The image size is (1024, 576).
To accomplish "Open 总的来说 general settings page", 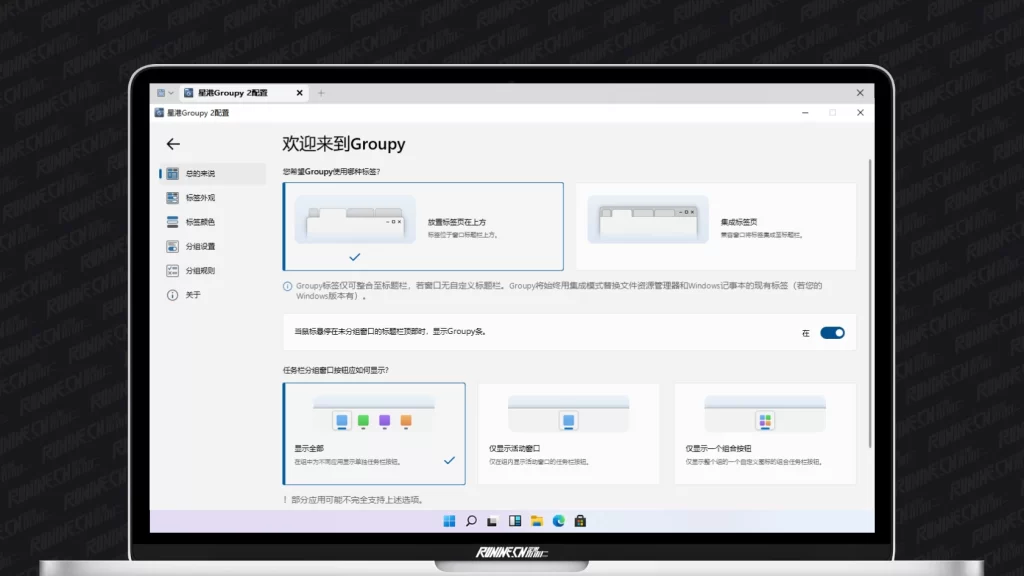I will [x=200, y=174].
